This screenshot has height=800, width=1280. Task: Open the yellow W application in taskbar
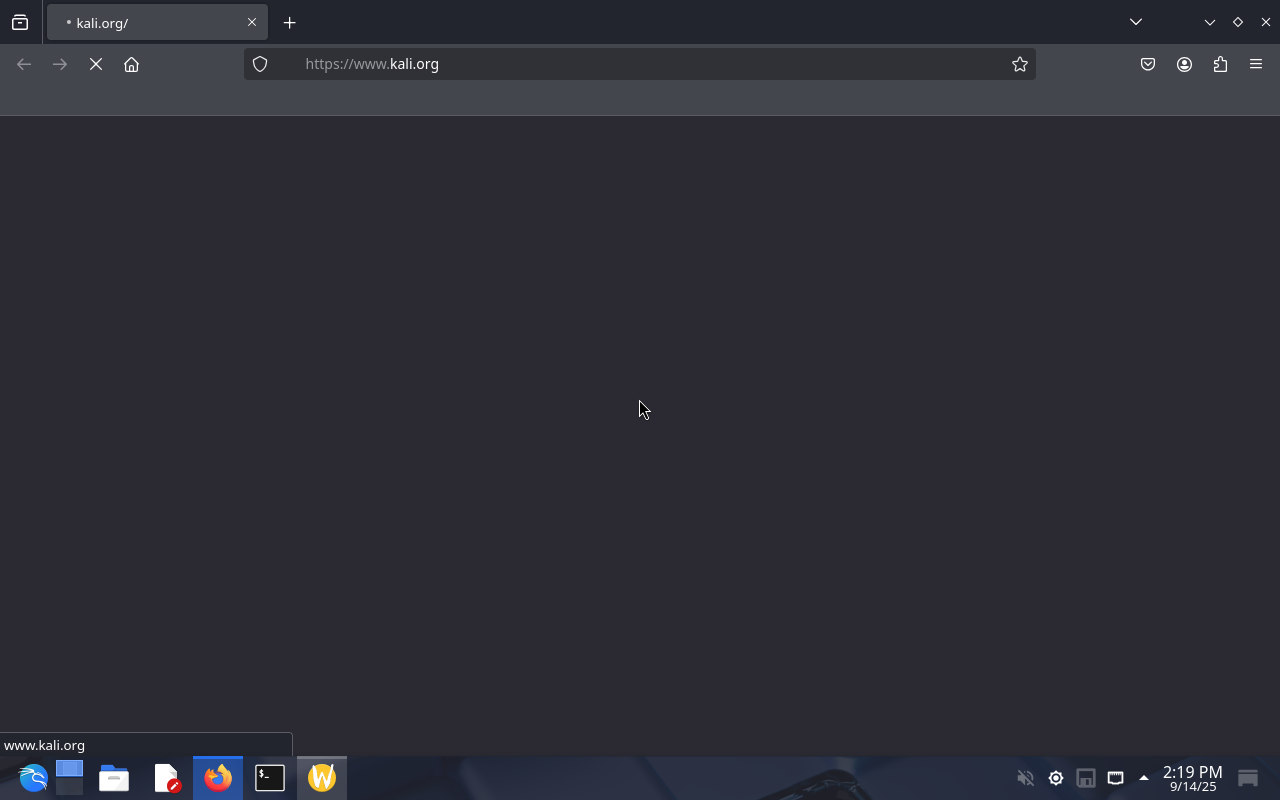(x=322, y=777)
